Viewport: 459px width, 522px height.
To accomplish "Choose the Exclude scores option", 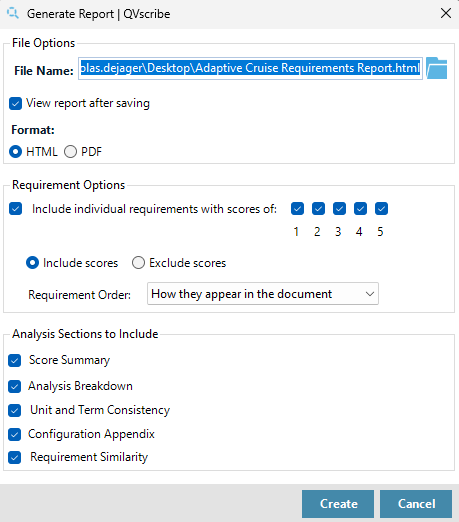I will click(x=138, y=263).
